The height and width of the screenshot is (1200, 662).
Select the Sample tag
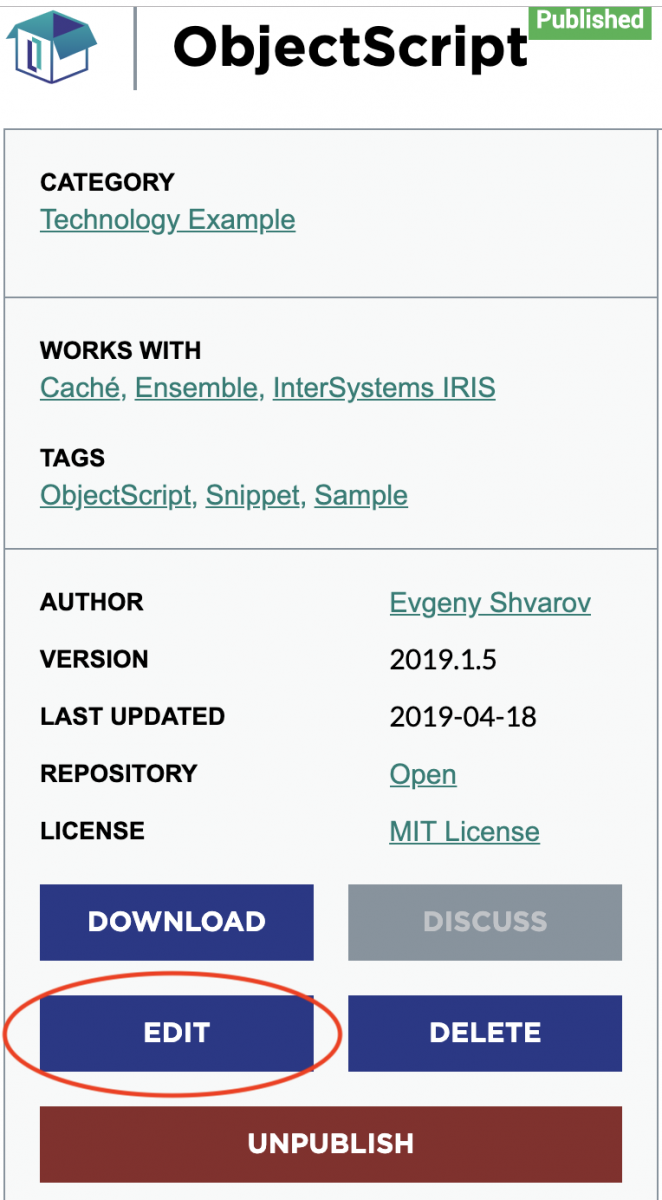[361, 495]
